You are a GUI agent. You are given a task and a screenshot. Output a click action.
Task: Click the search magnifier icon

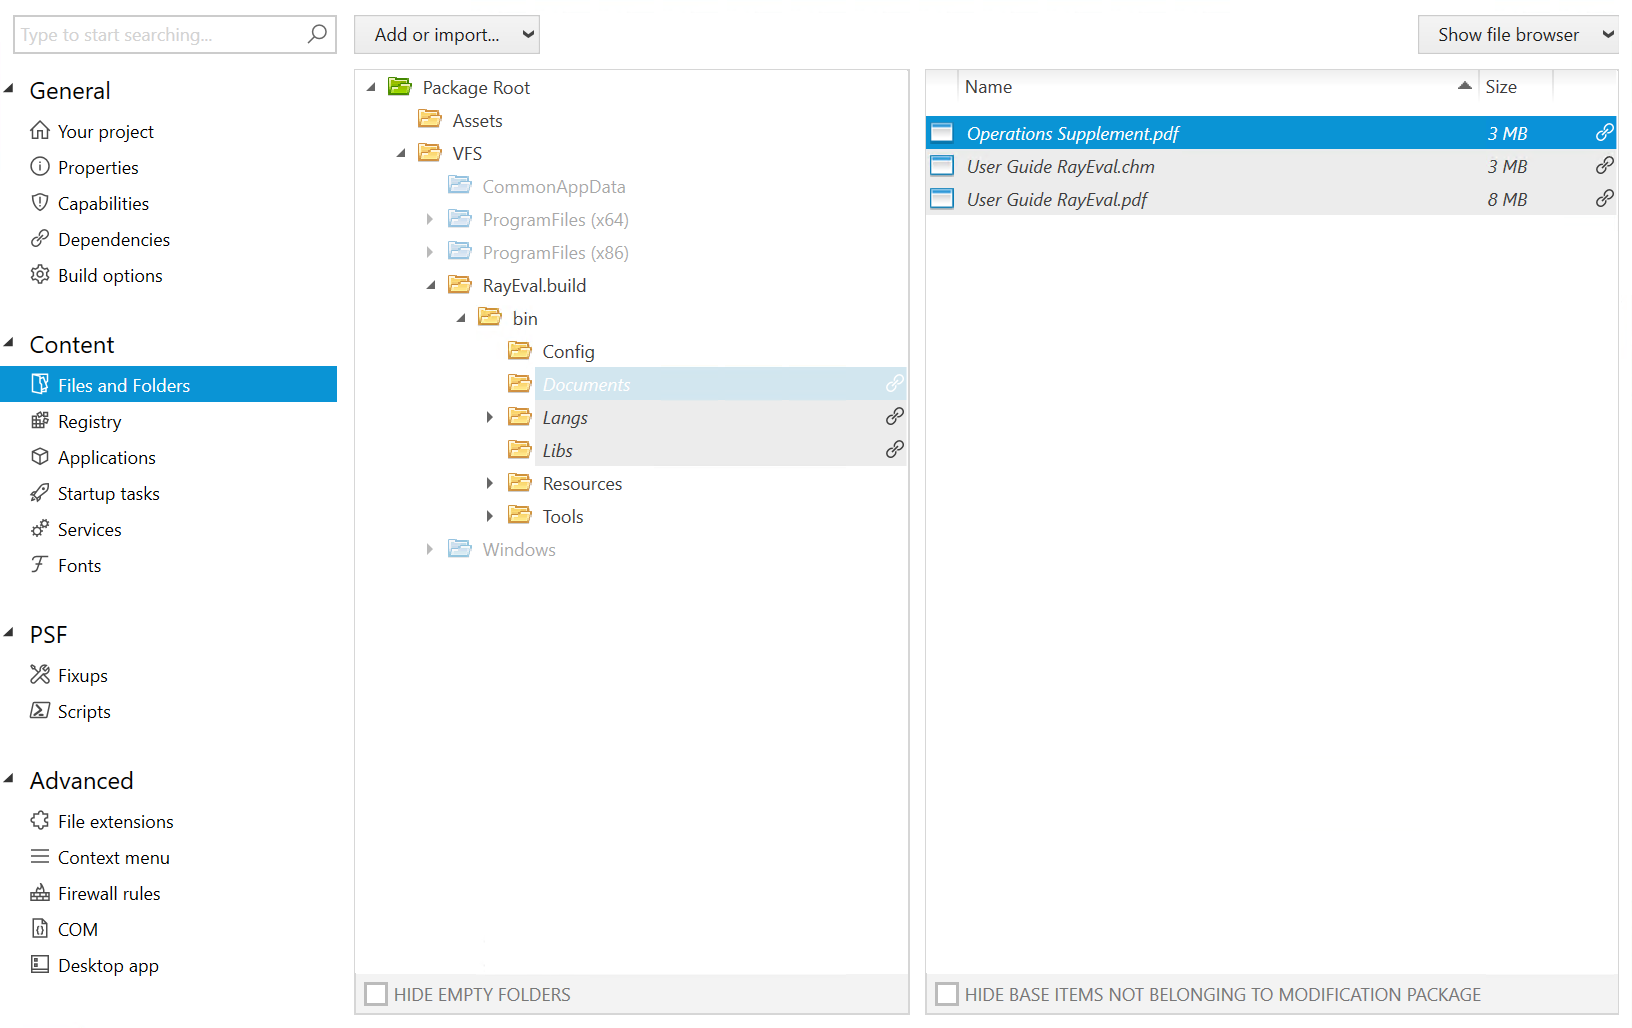(316, 34)
